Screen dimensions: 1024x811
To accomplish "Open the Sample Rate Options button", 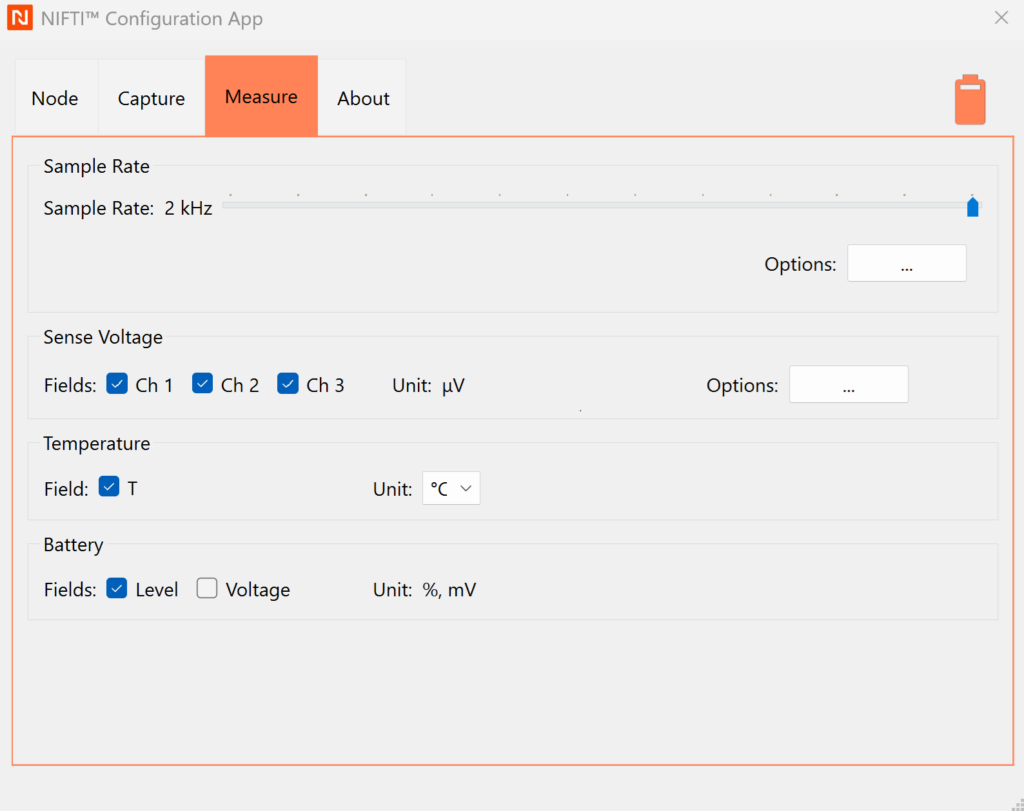I will [x=906, y=263].
